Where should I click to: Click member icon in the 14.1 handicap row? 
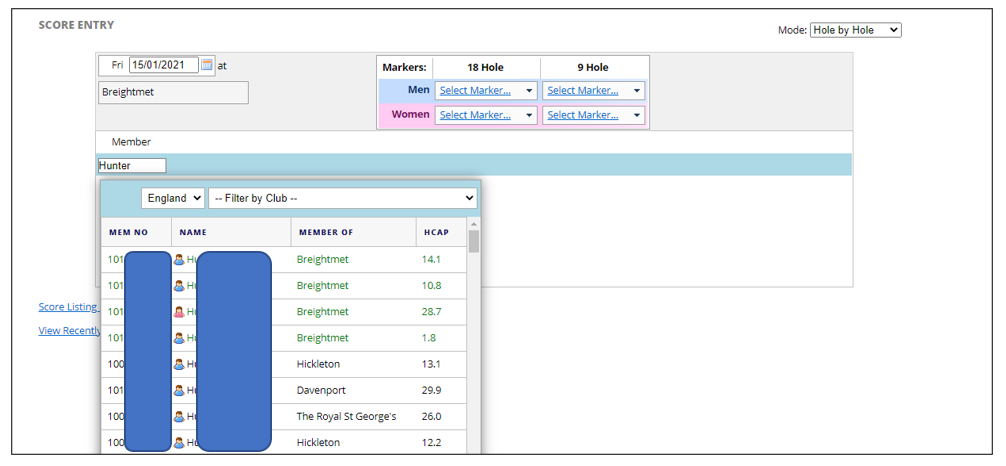pyautogui.click(x=179, y=260)
